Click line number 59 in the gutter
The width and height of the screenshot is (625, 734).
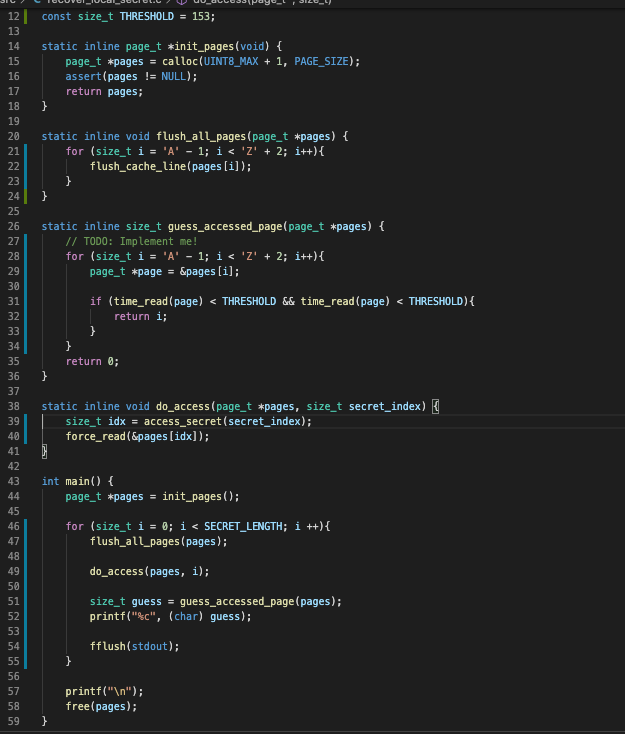point(13,720)
